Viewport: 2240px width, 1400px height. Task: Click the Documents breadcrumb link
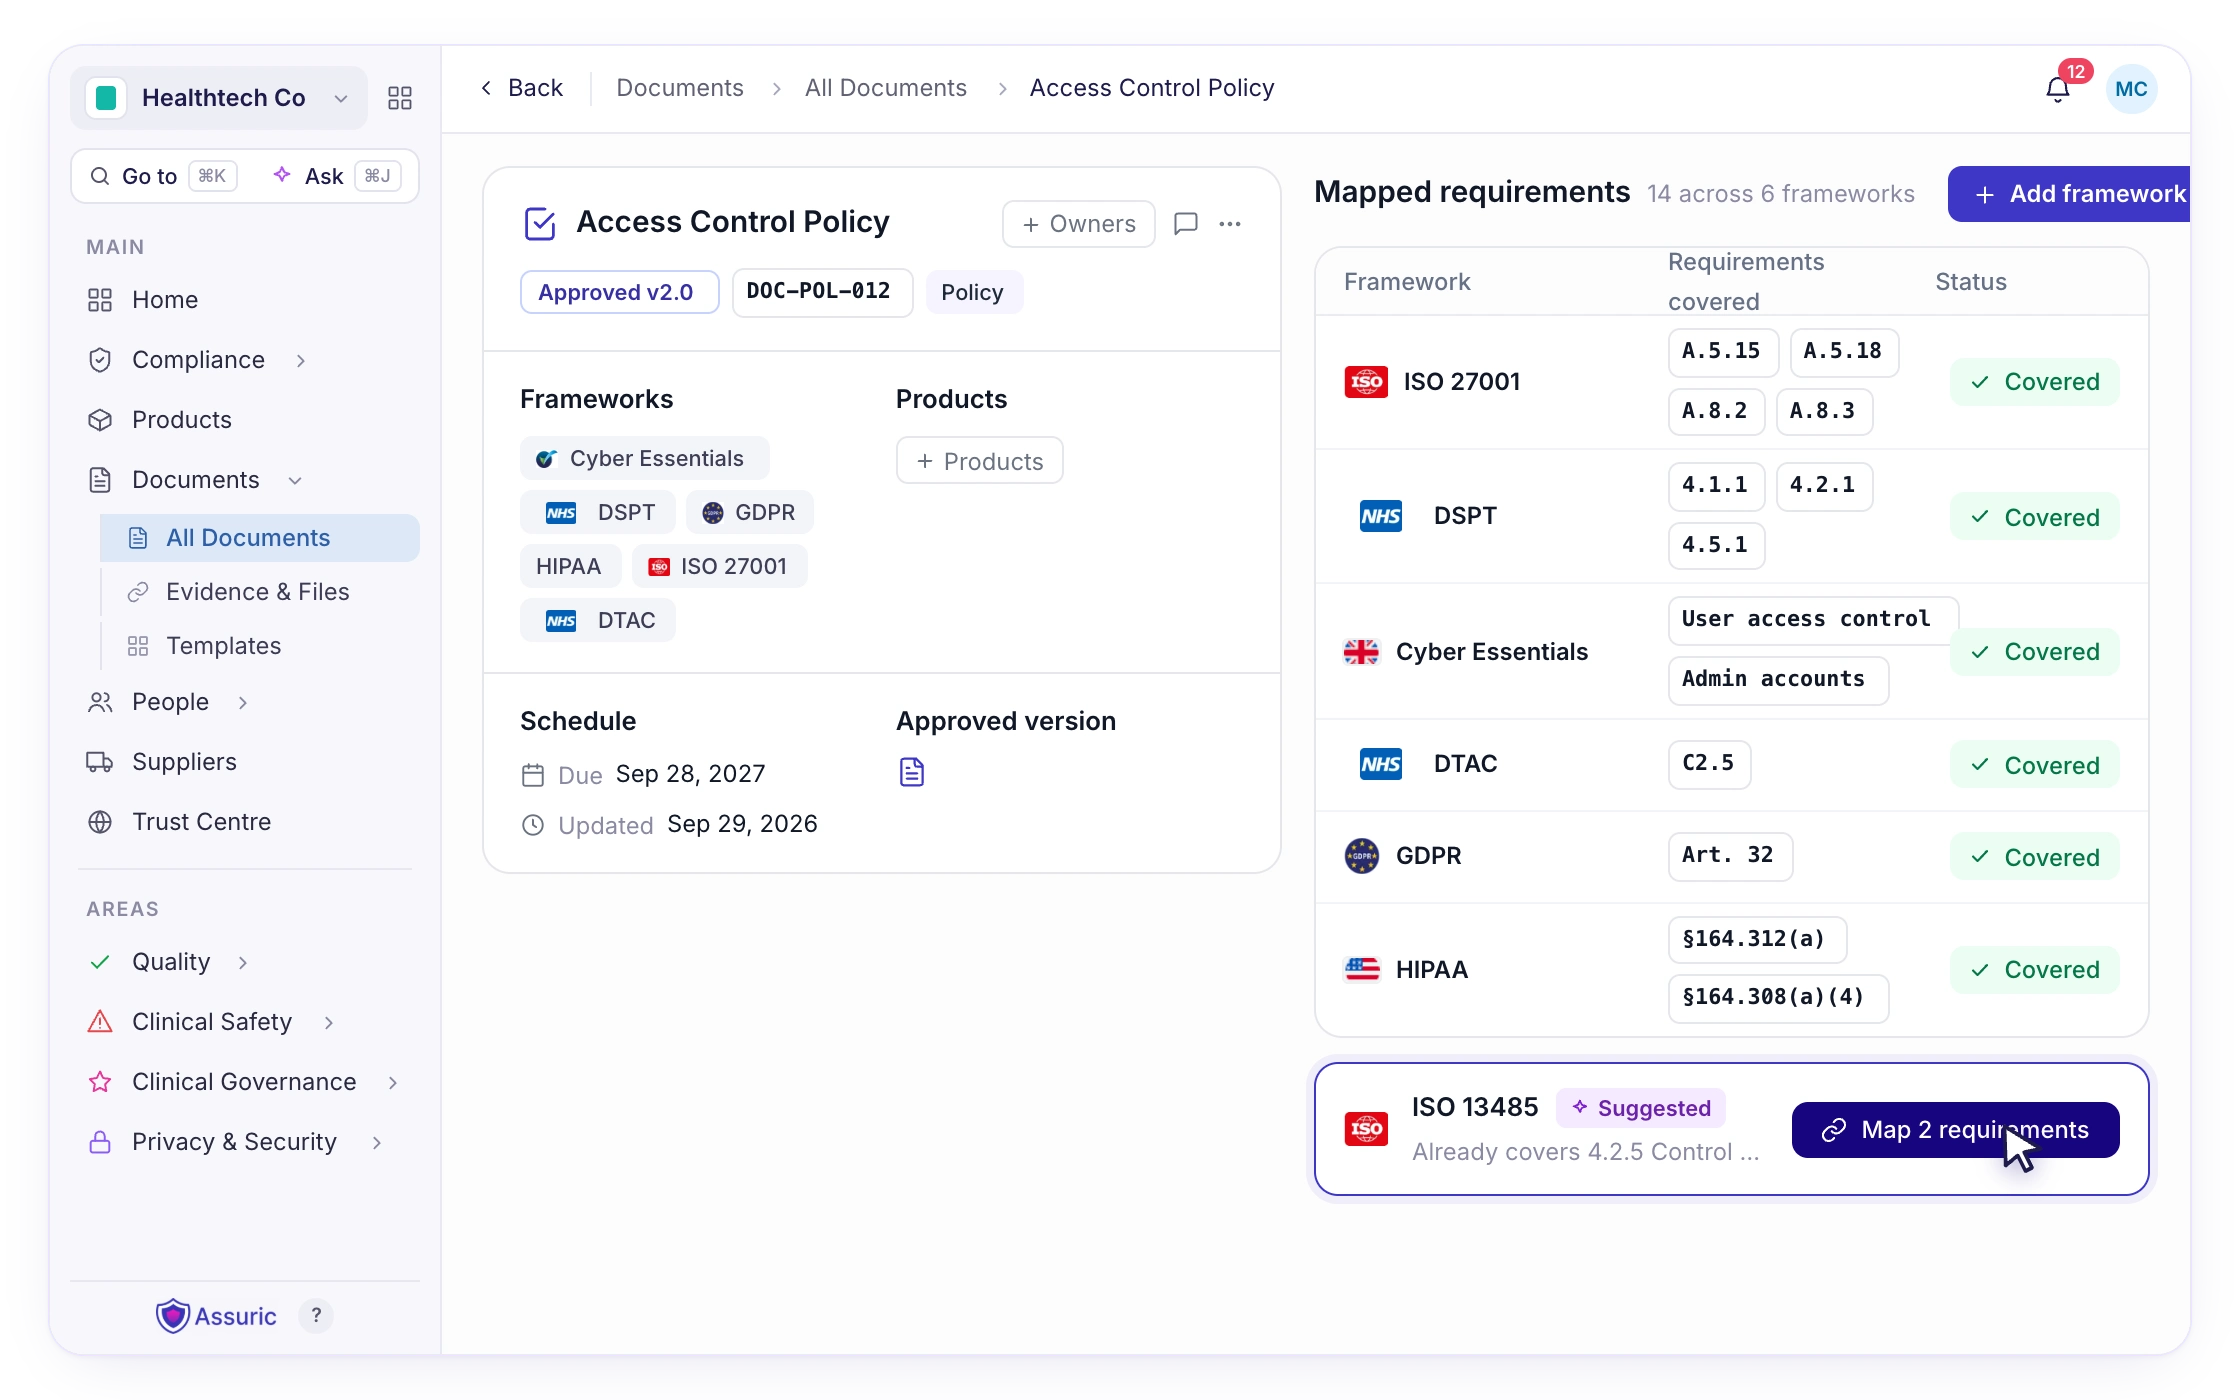pos(680,88)
